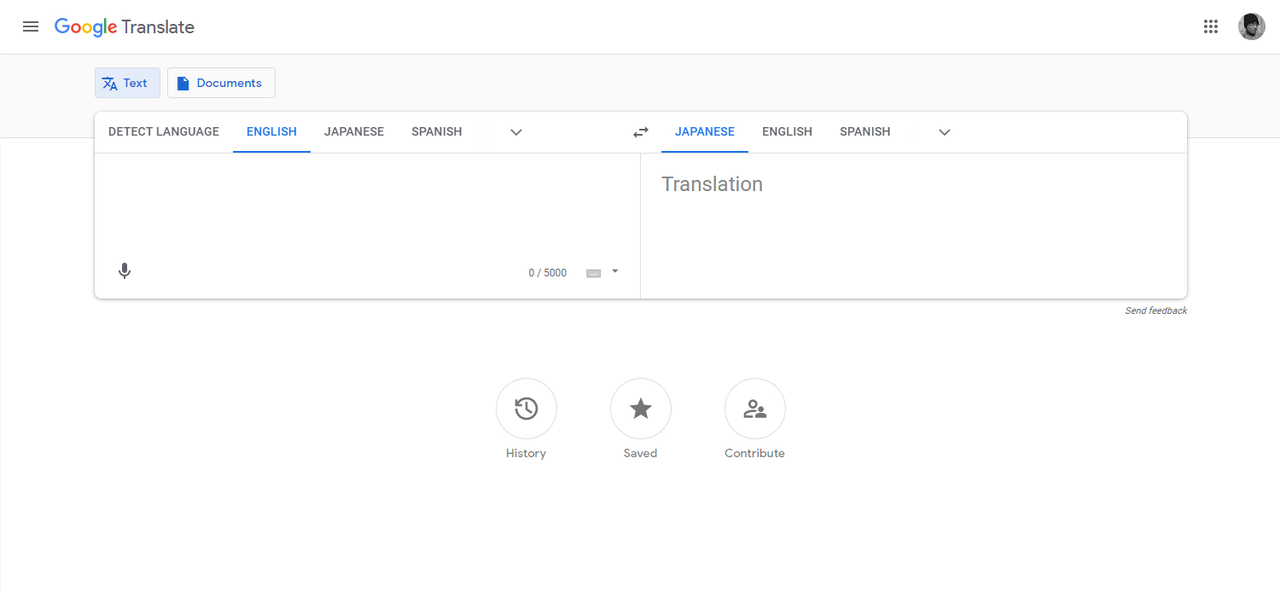Viewport: 1280px width, 592px height.
Task: Click the source text input area
Action: click(367, 205)
